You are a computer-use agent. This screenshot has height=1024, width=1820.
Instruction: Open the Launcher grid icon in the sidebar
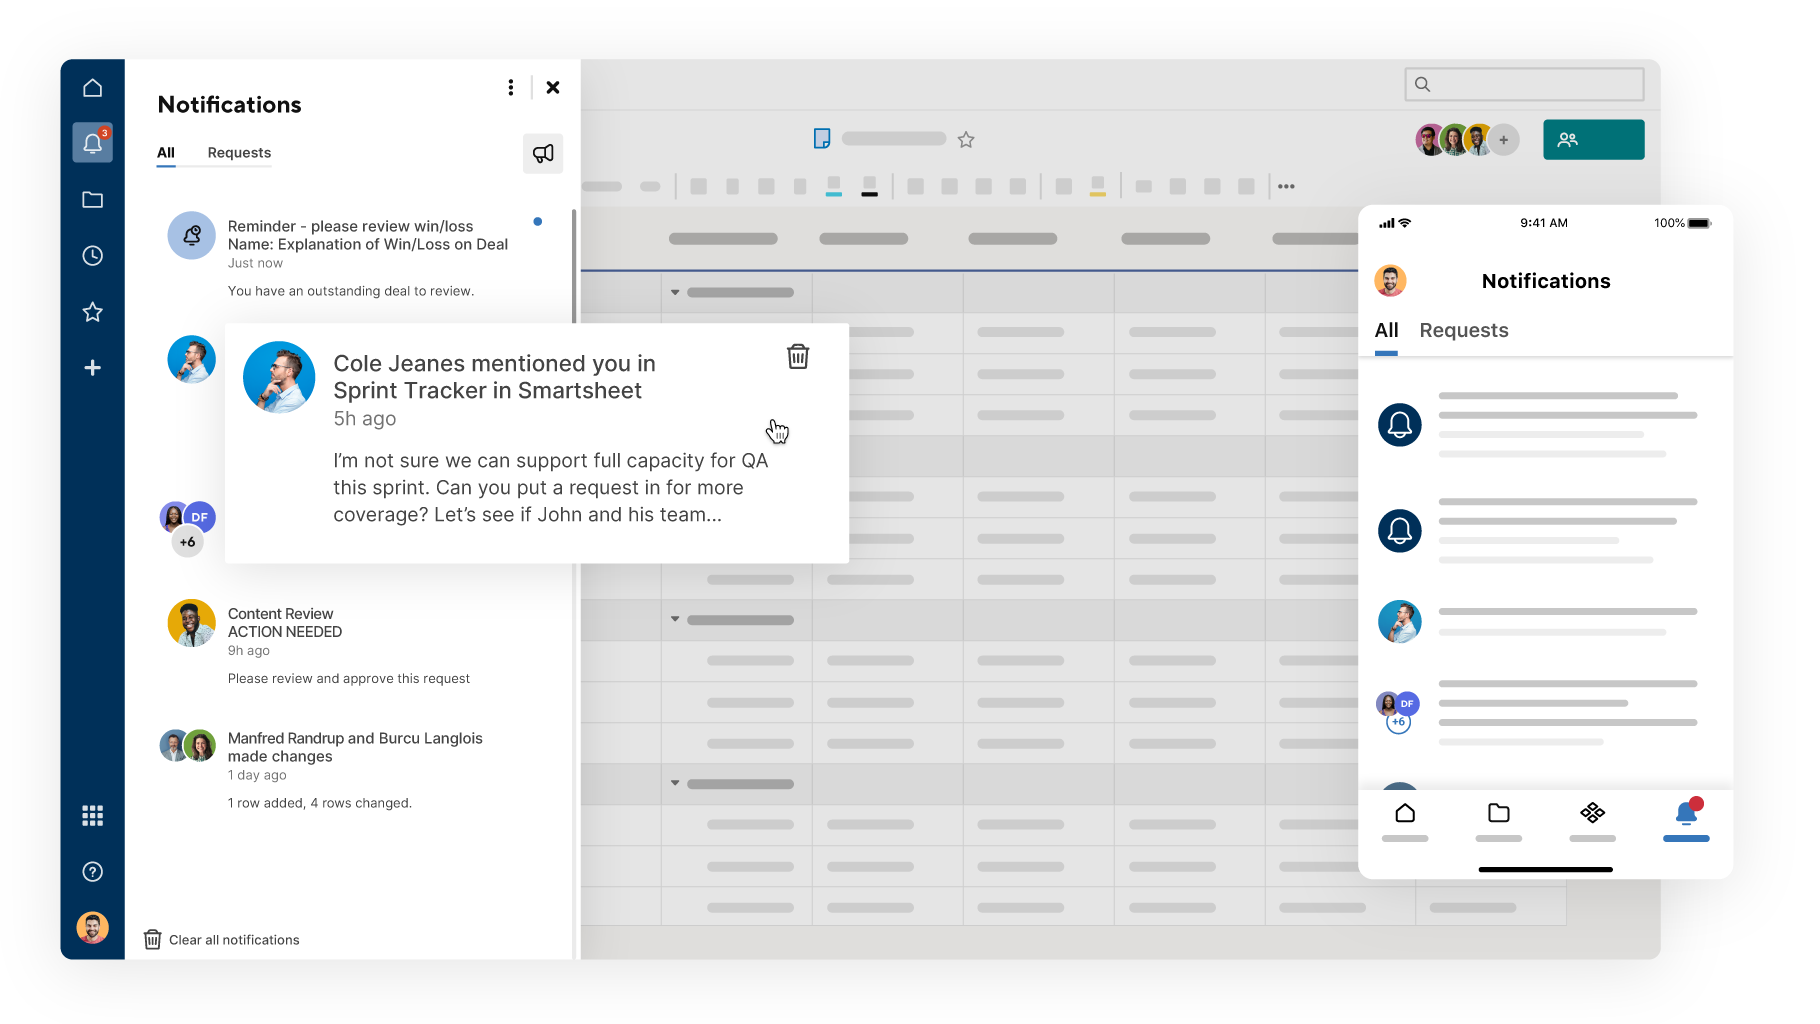coord(92,816)
